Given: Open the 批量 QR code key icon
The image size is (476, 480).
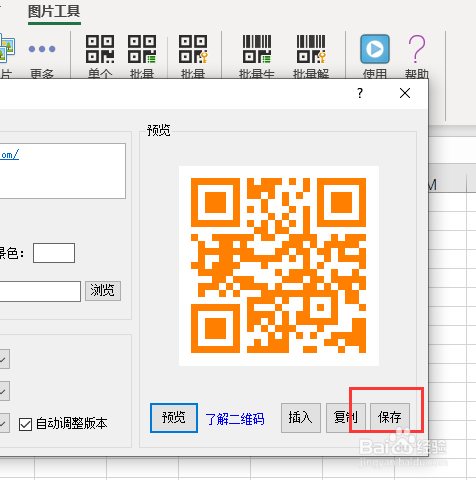Looking at the screenshot, I should click(x=193, y=49).
